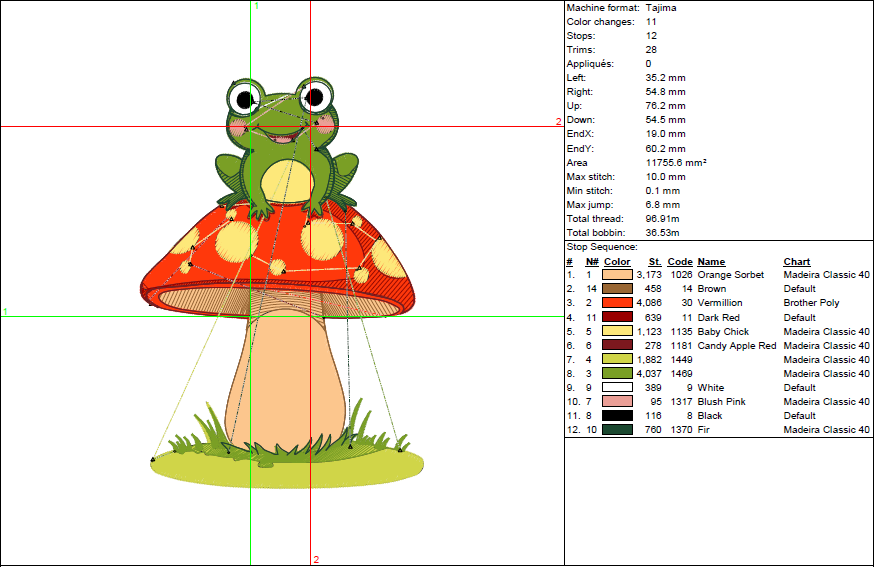
Task: Click the Brown color swatch
Action: click(x=617, y=288)
